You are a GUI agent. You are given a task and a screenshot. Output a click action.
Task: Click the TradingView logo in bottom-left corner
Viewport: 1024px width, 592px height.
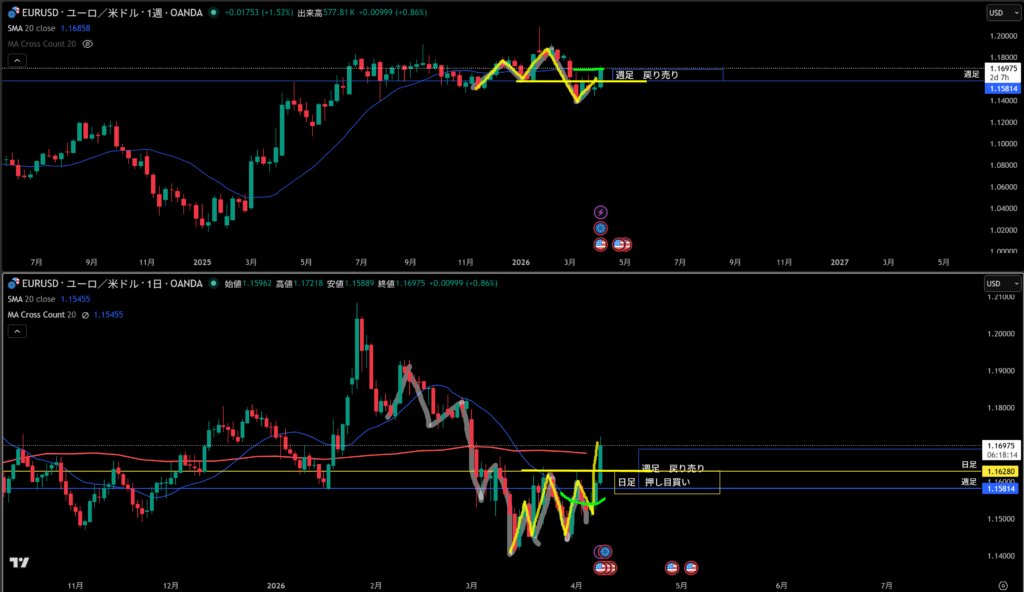click(19, 563)
